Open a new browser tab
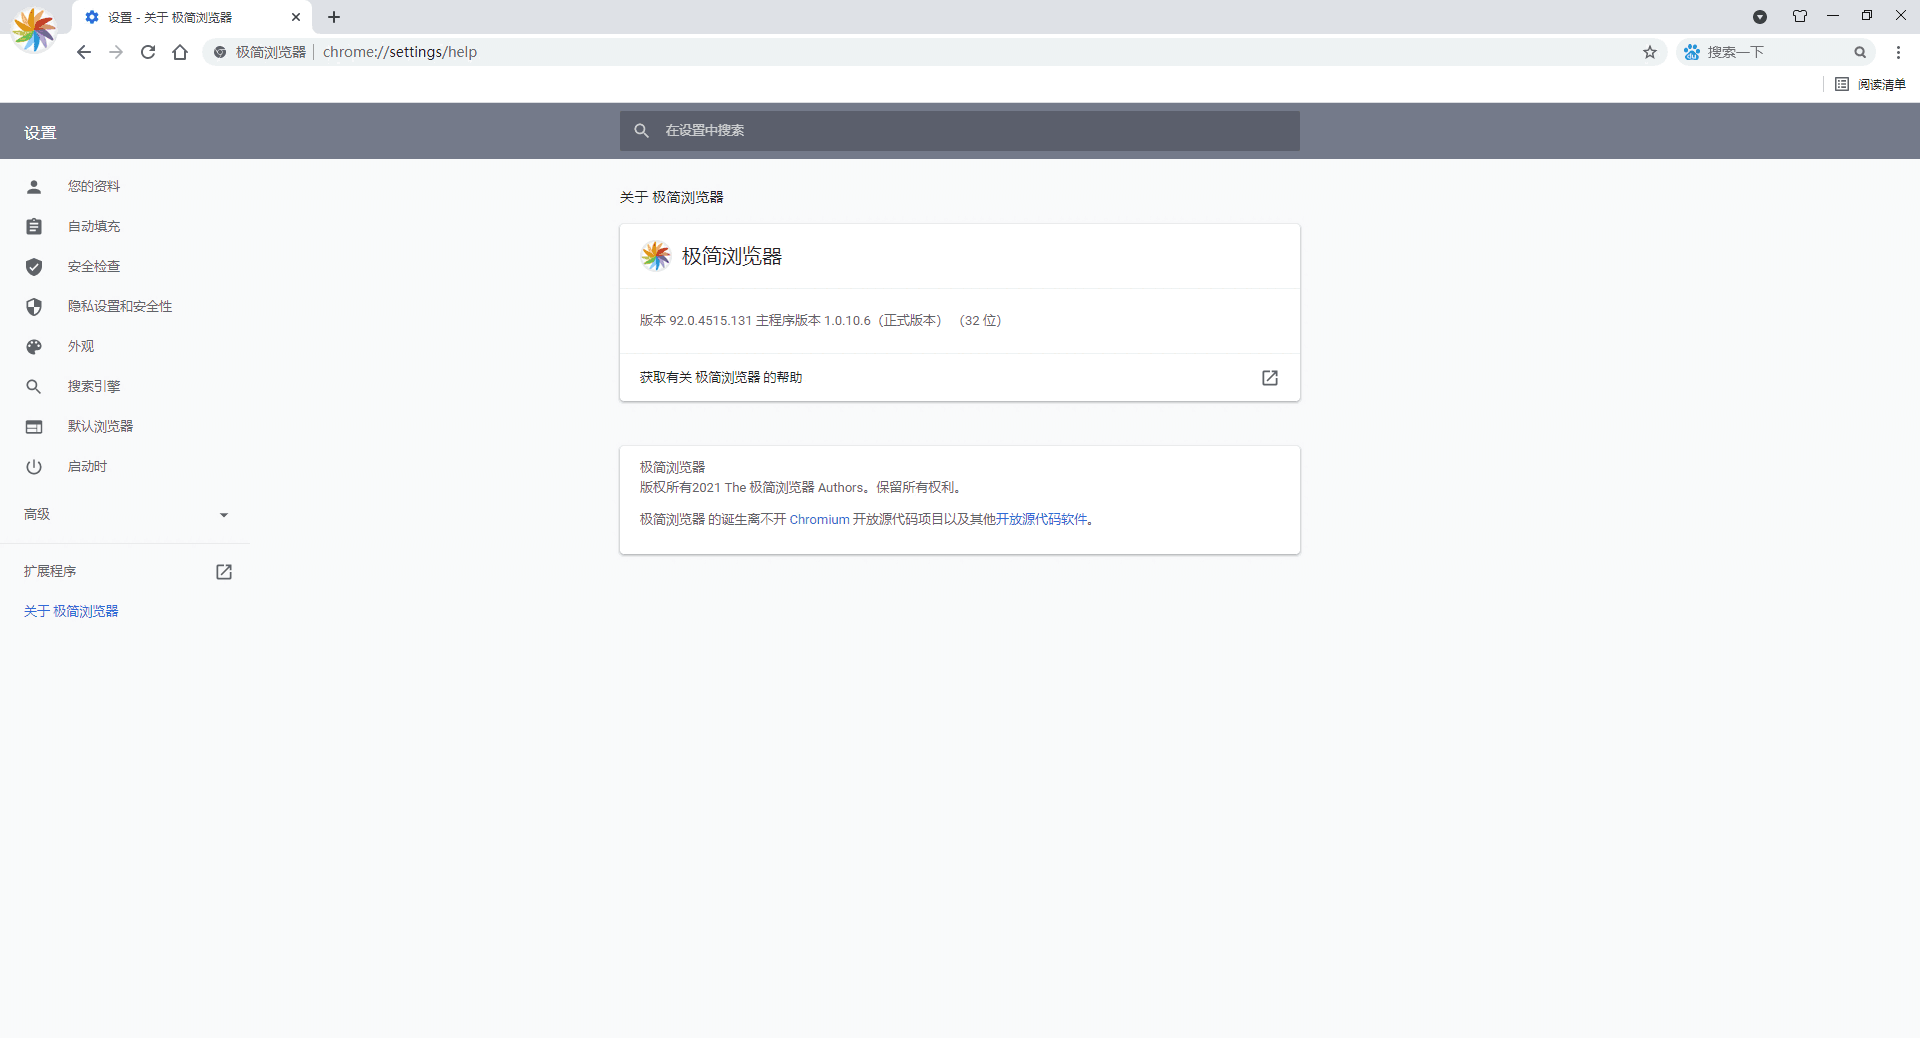The image size is (1920, 1038). tap(334, 17)
